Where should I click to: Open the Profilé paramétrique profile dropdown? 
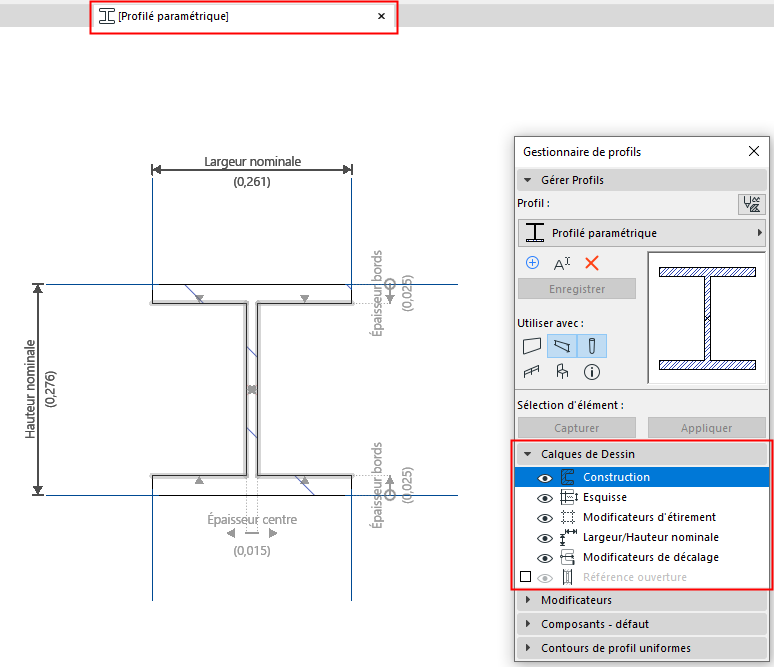(642, 233)
